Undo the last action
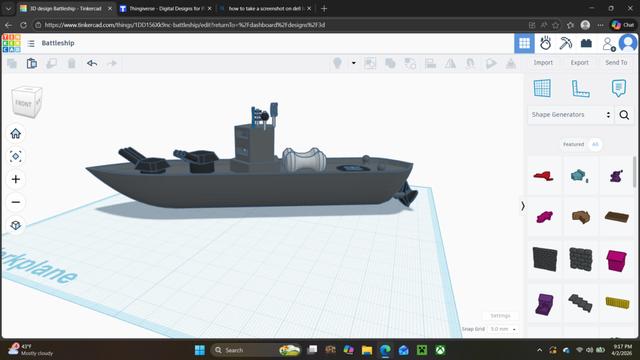The width and height of the screenshot is (640, 360). click(92, 63)
